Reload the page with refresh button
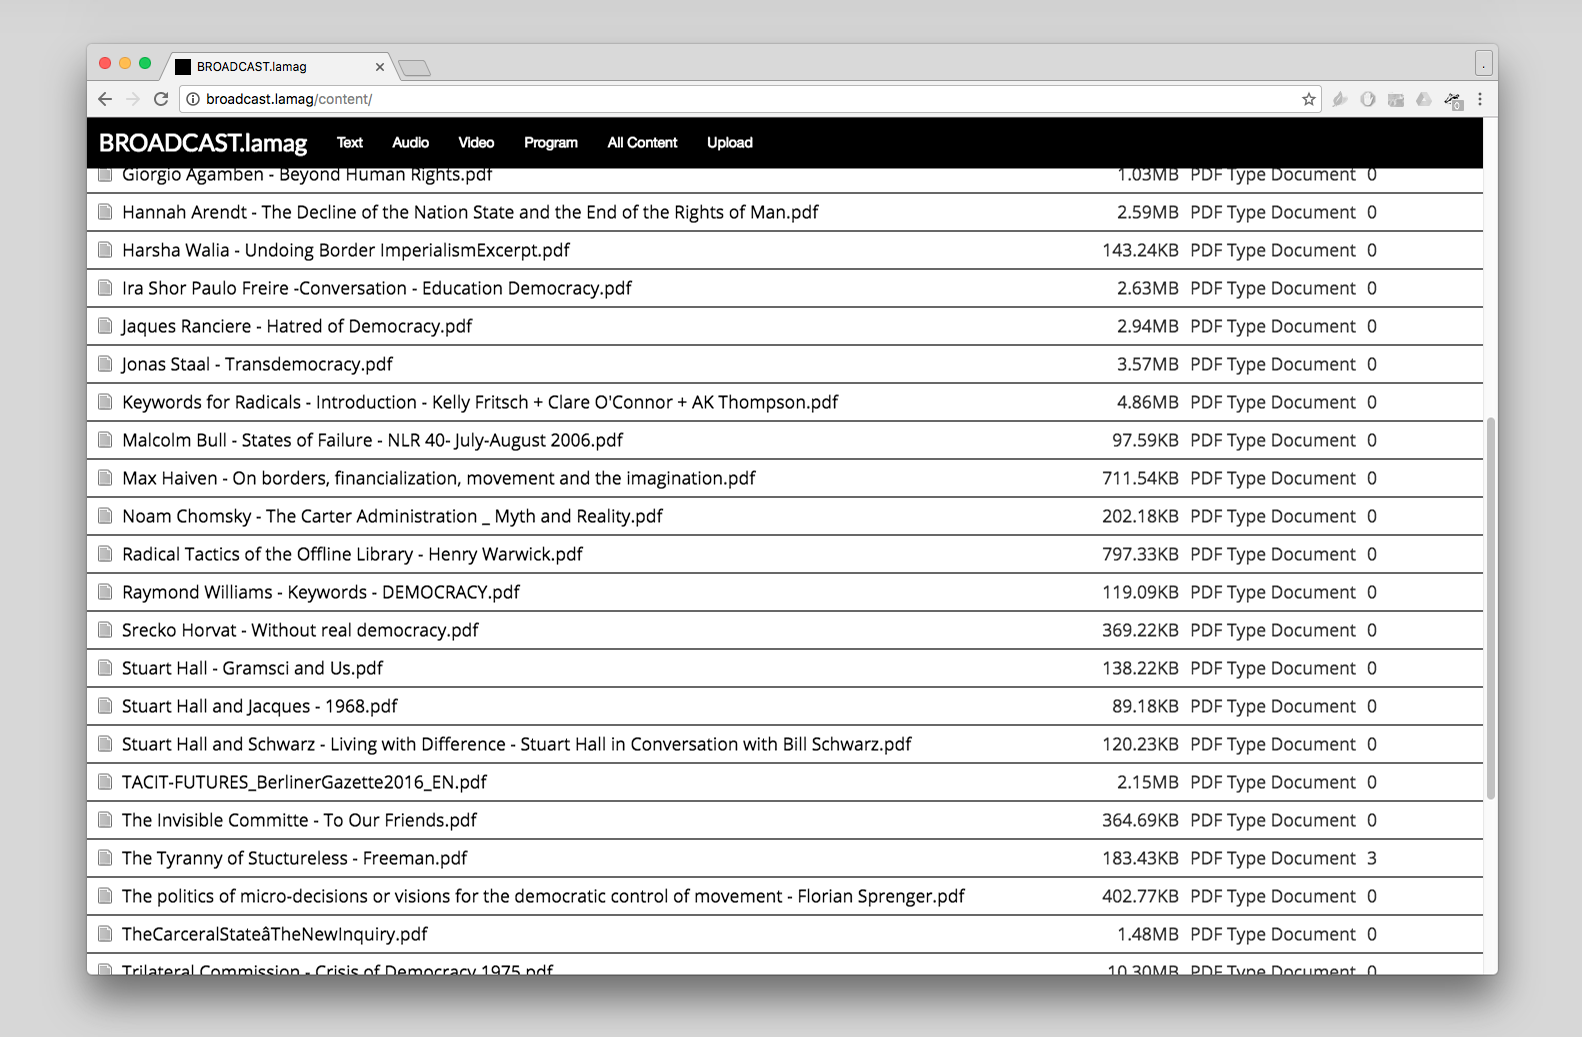This screenshot has width=1582, height=1037. pos(161,99)
